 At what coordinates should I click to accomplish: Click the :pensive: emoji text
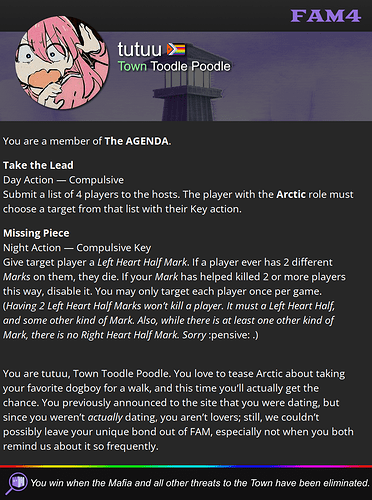click(229, 335)
